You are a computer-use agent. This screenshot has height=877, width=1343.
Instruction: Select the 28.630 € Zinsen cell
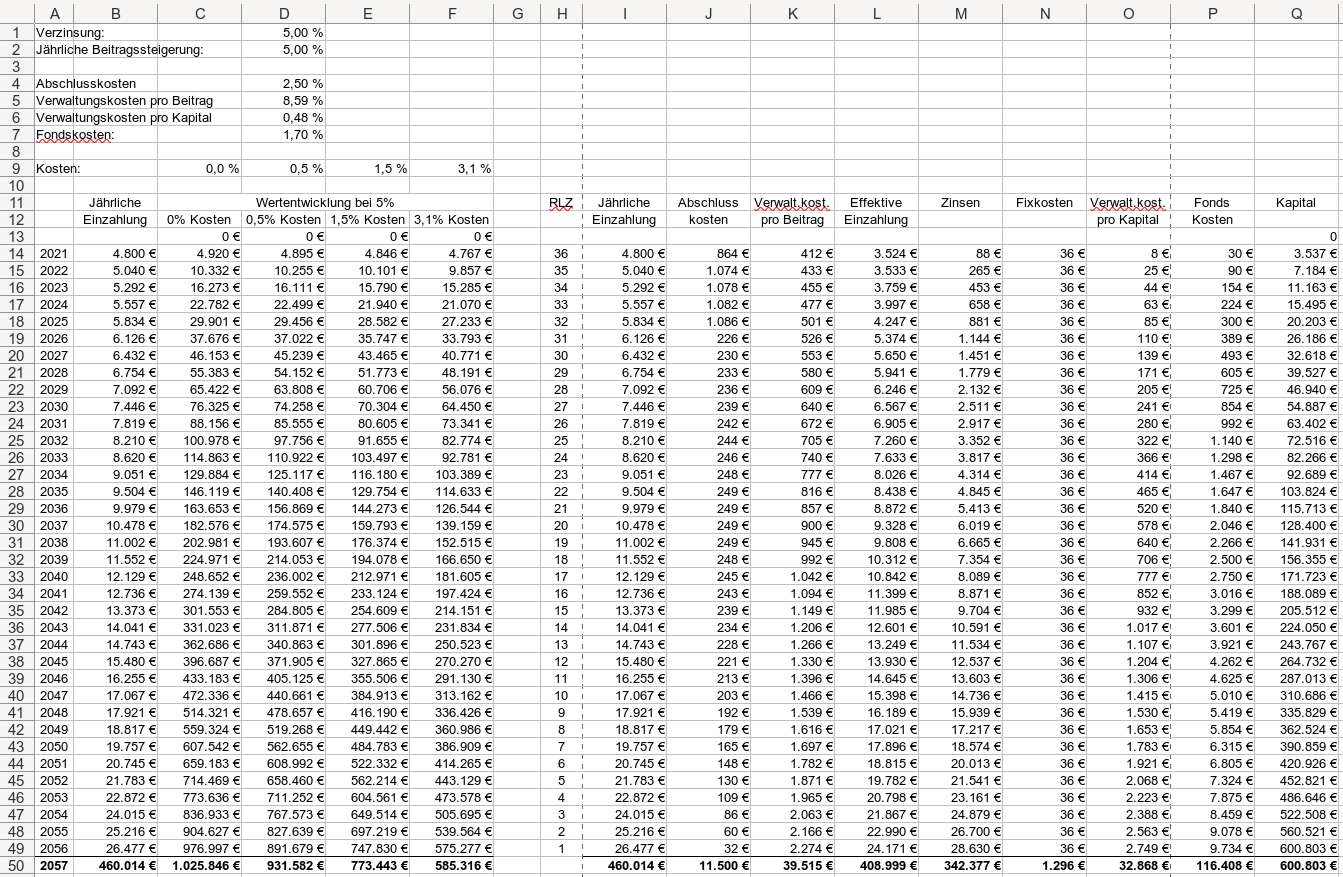(x=960, y=848)
